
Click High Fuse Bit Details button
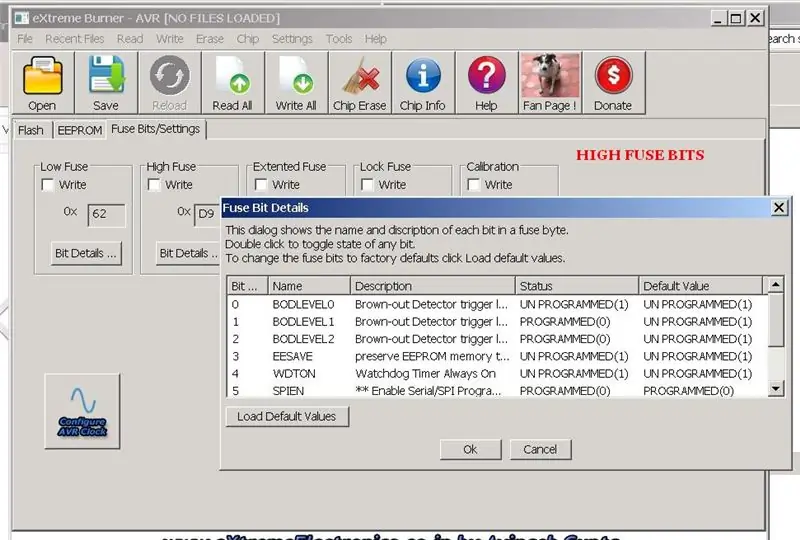pos(188,253)
